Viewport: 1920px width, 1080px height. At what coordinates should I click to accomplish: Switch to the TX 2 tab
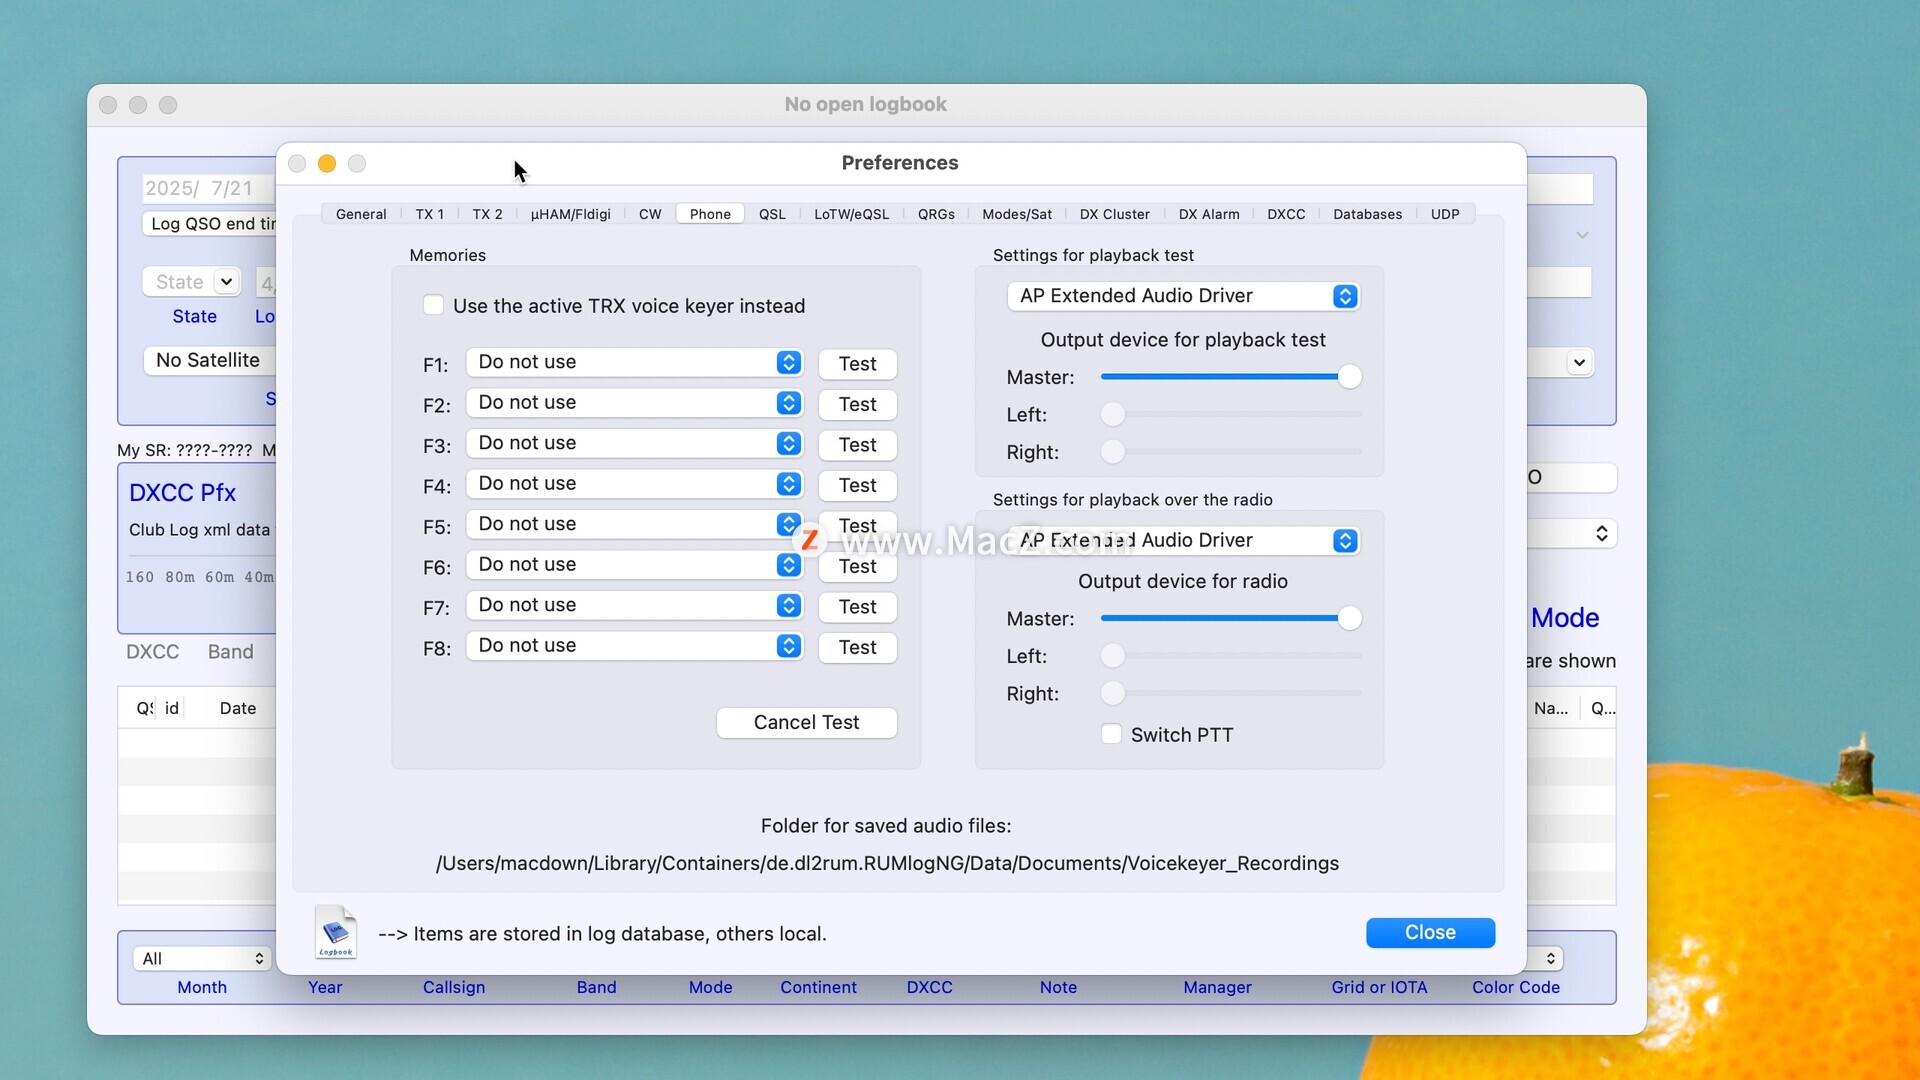click(x=487, y=214)
